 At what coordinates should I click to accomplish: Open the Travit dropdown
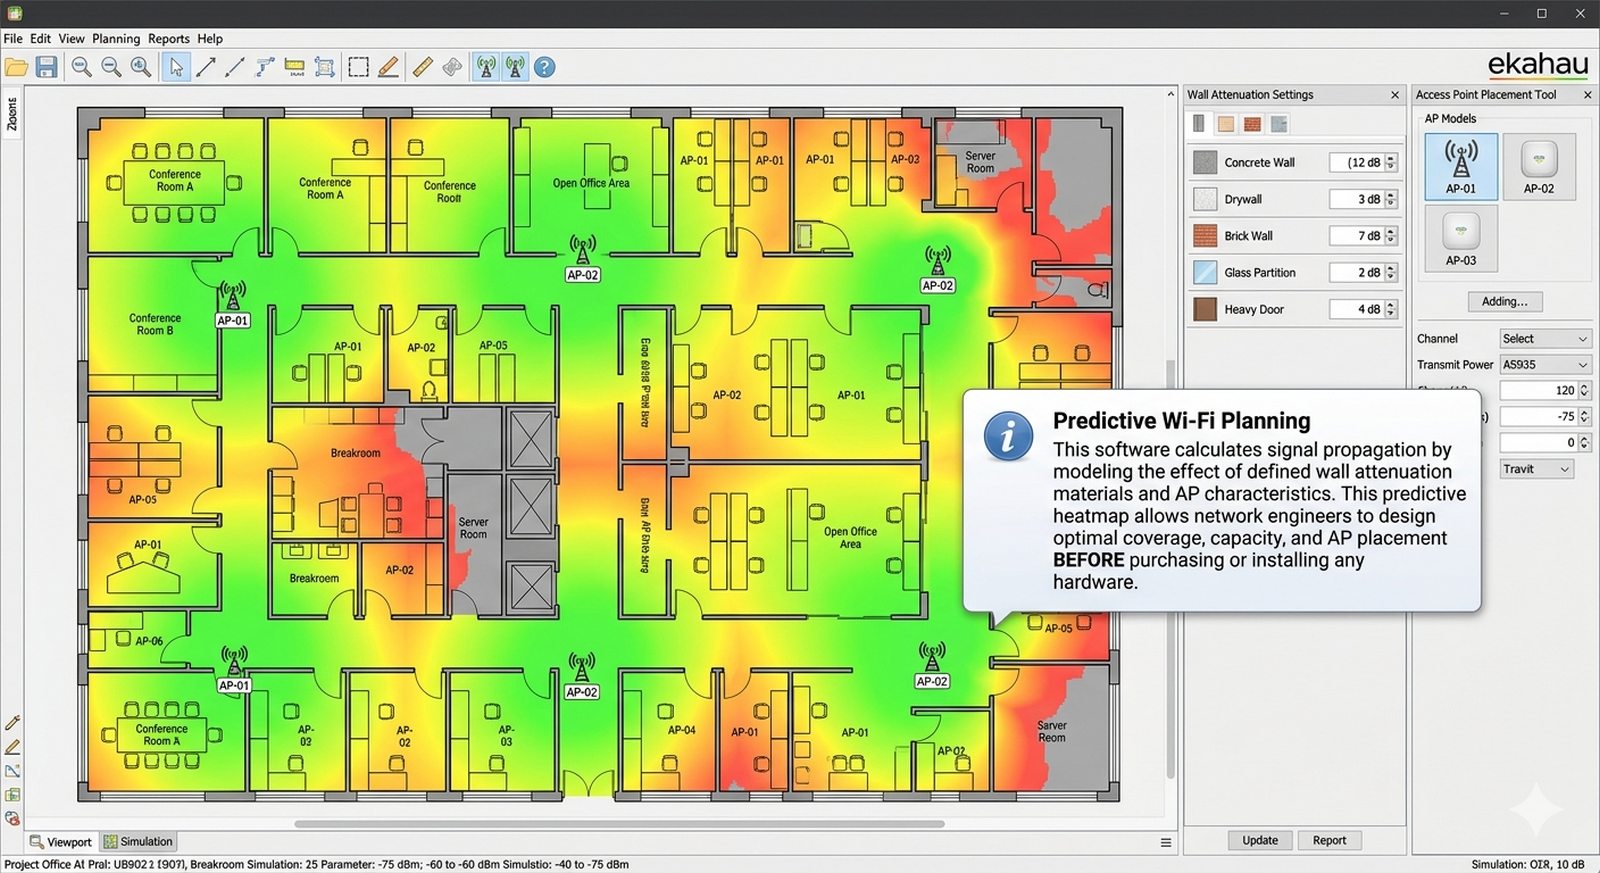tap(1536, 469)
